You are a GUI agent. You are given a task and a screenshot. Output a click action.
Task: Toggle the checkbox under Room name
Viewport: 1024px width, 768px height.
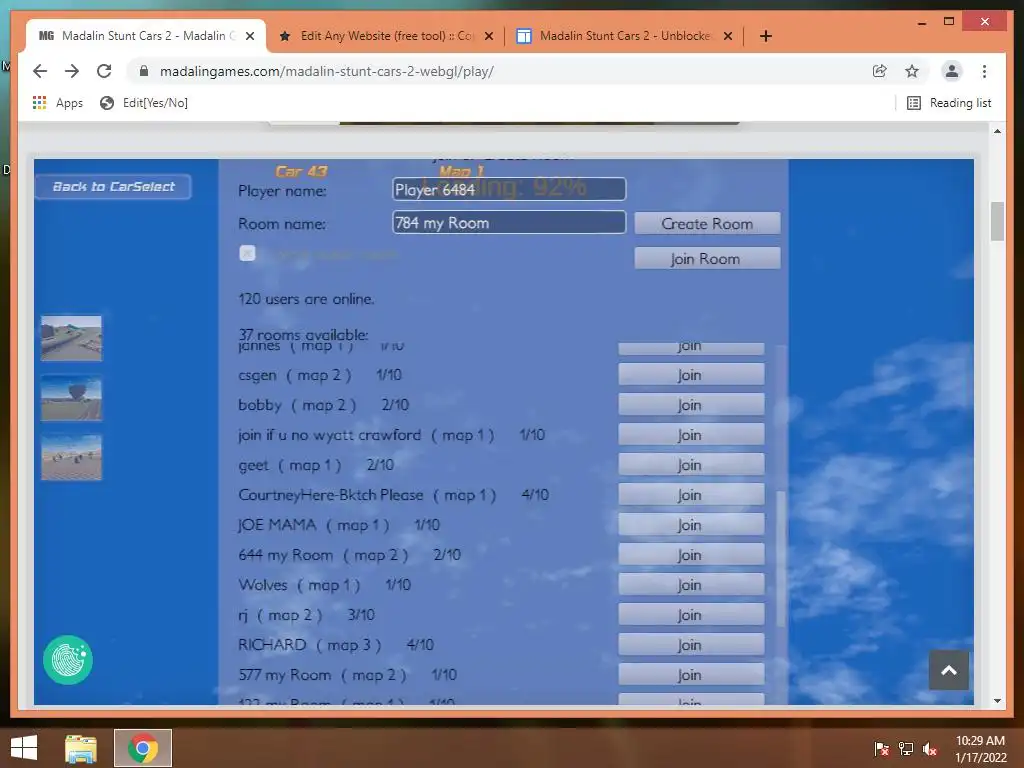tap(248, 253)
